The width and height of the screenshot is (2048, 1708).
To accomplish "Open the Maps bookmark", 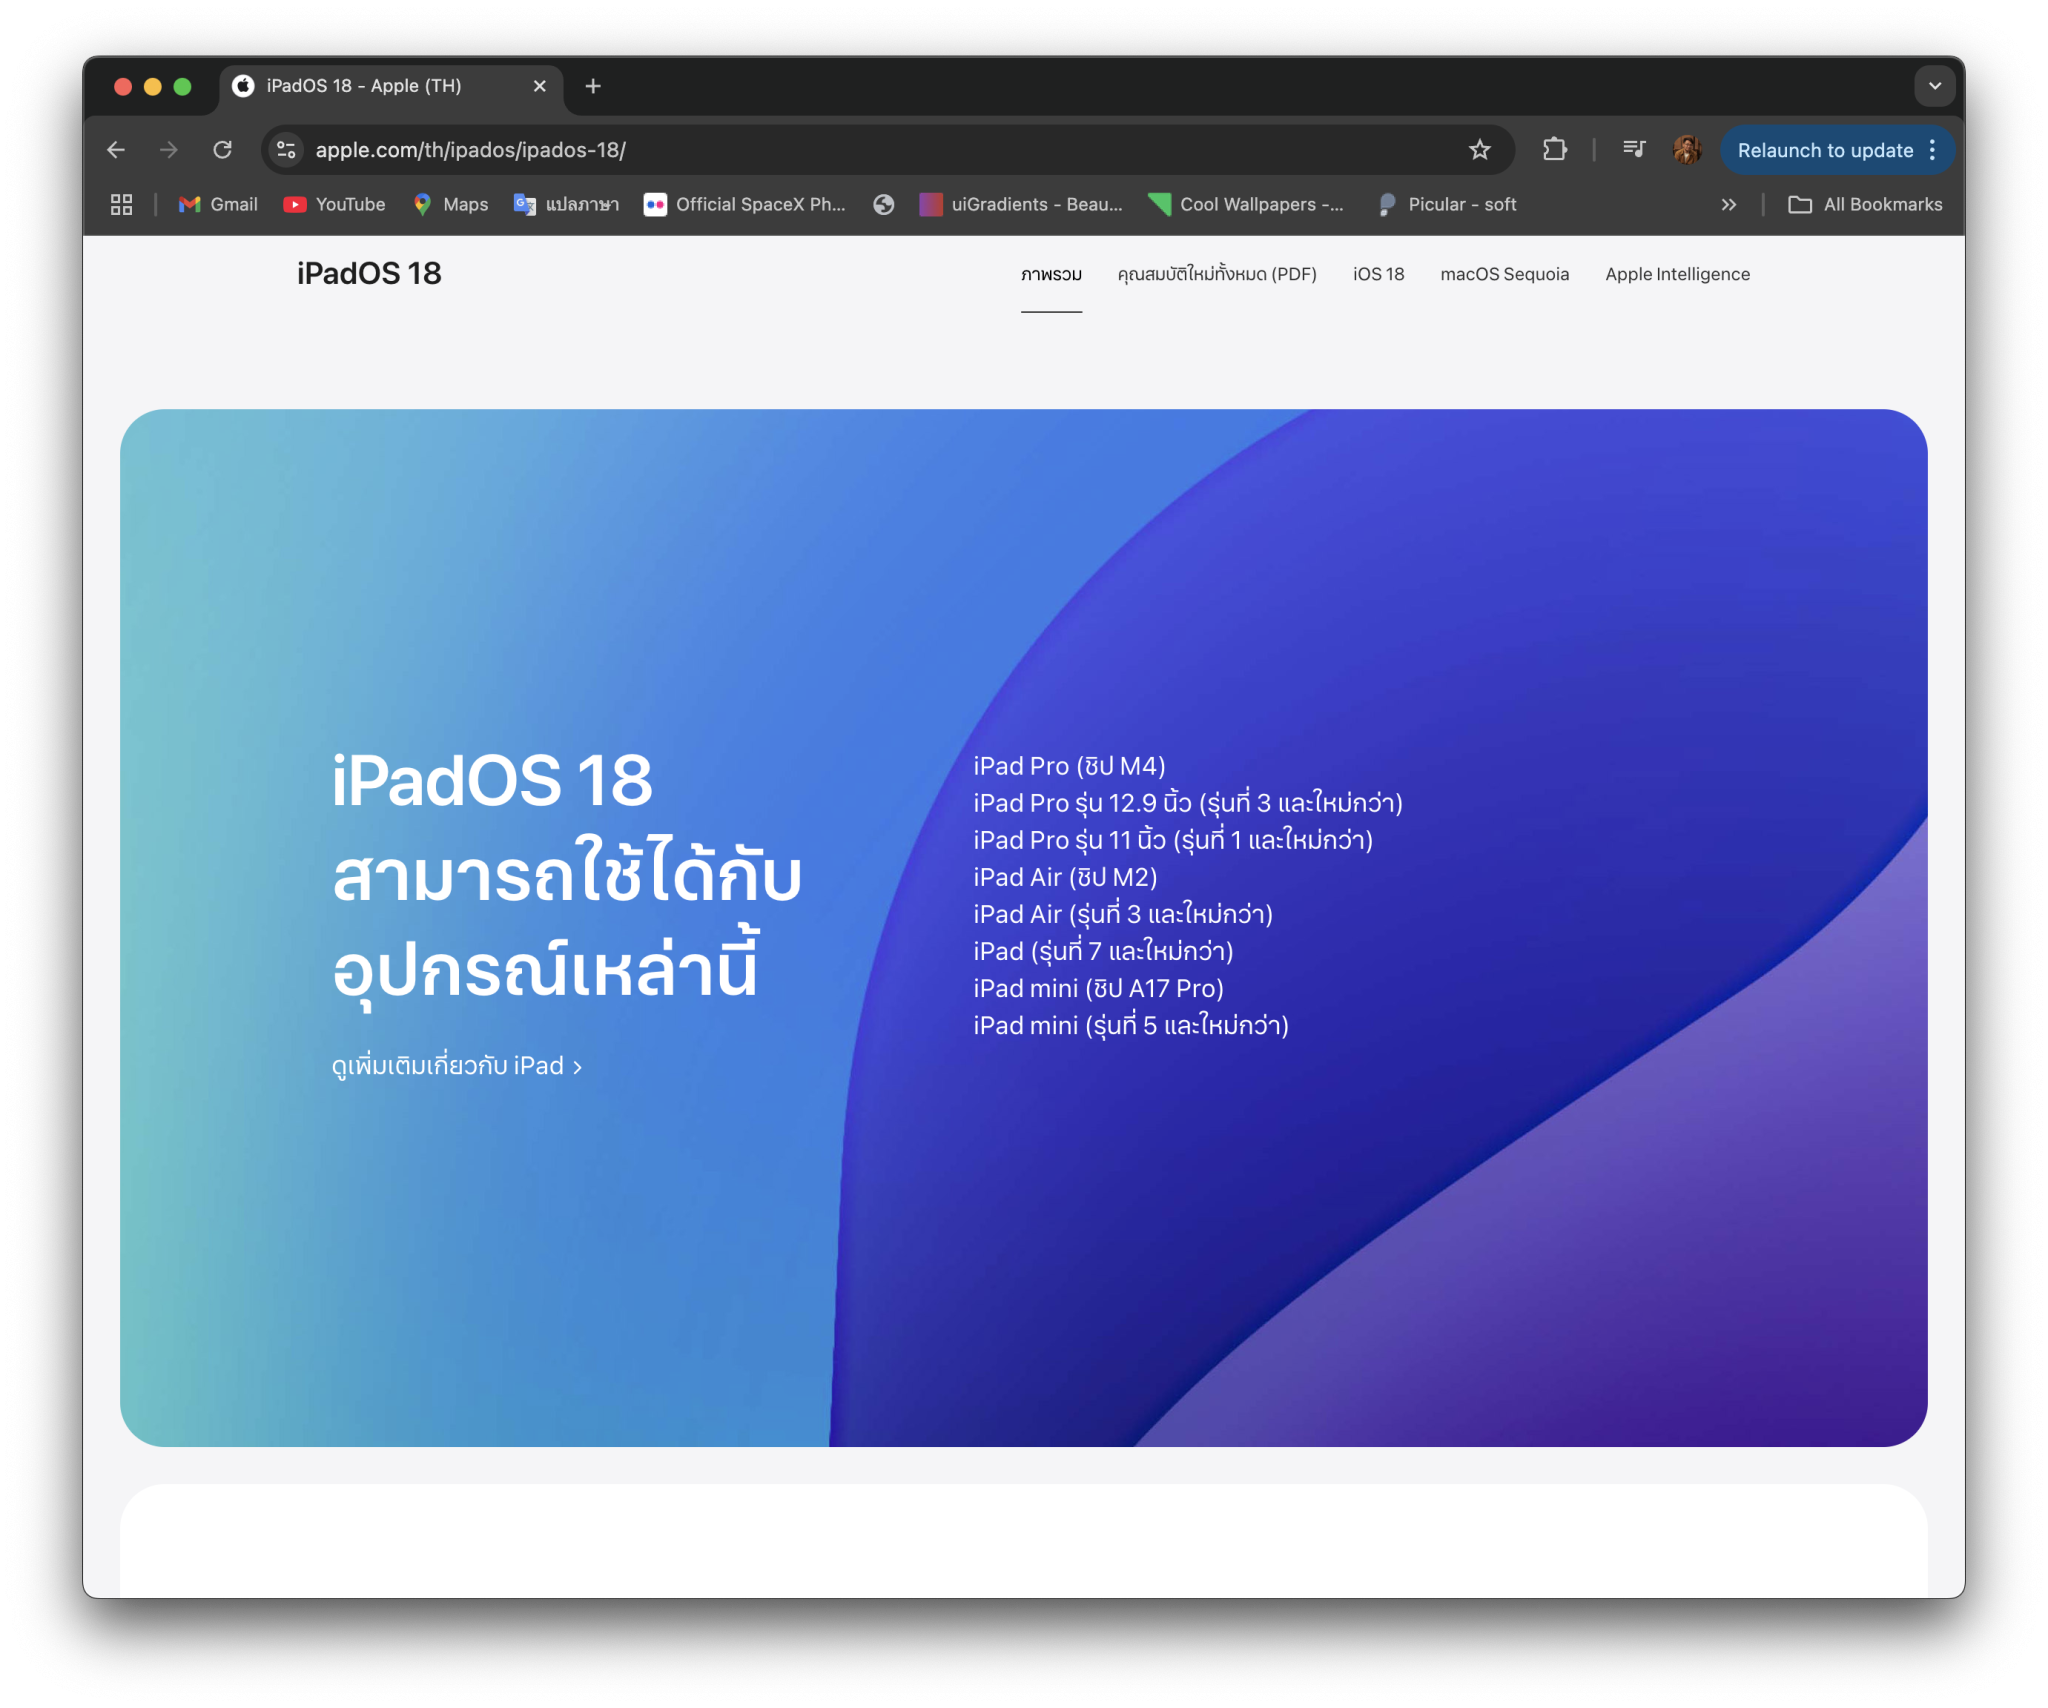I will tap(451, 205).
